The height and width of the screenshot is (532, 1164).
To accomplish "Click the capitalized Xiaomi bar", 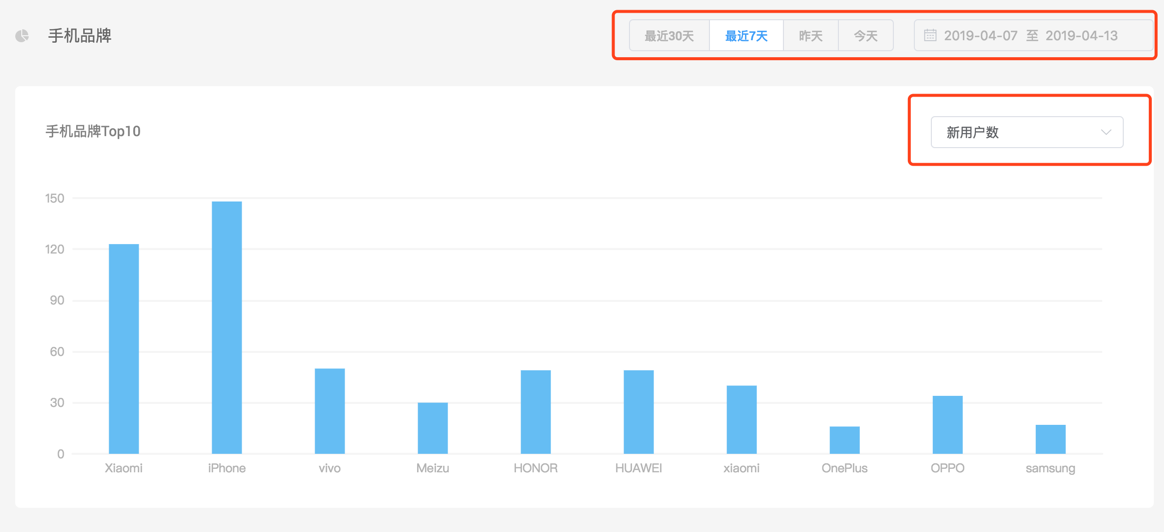I will coord(124,349).
